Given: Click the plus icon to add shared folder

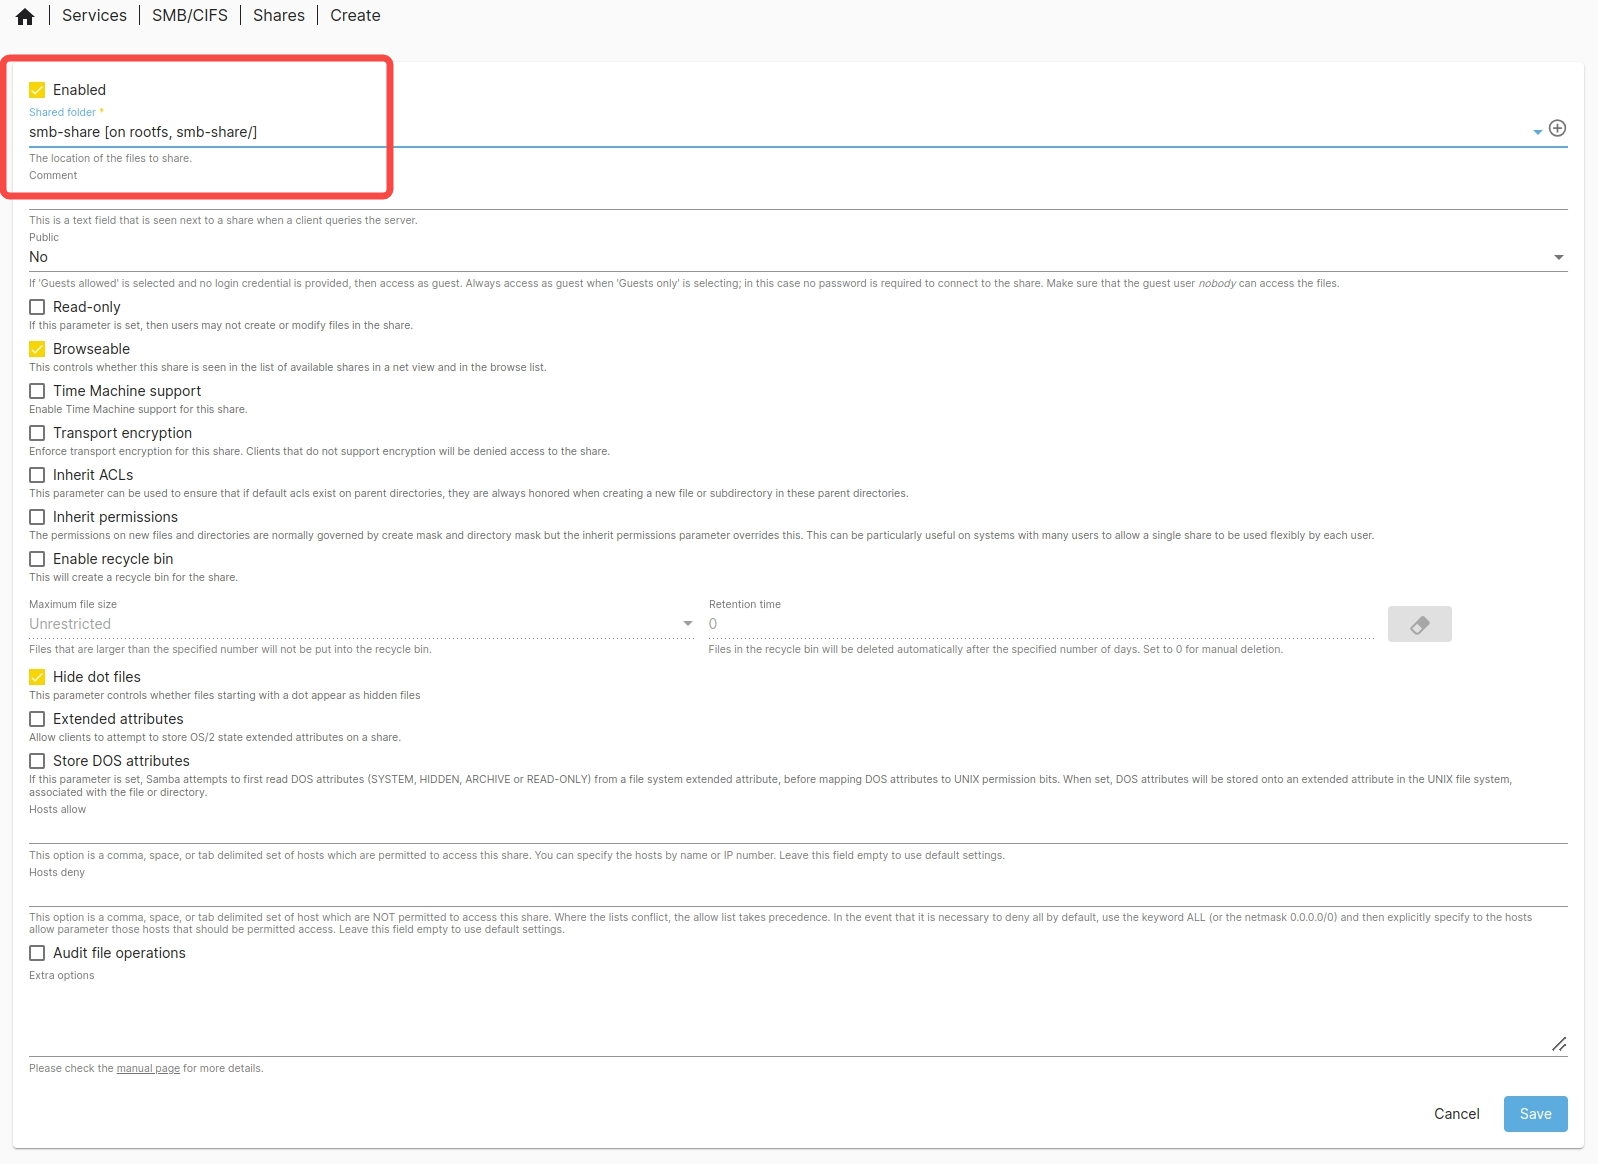Looking at the screenshot, I should point(1557,128).
